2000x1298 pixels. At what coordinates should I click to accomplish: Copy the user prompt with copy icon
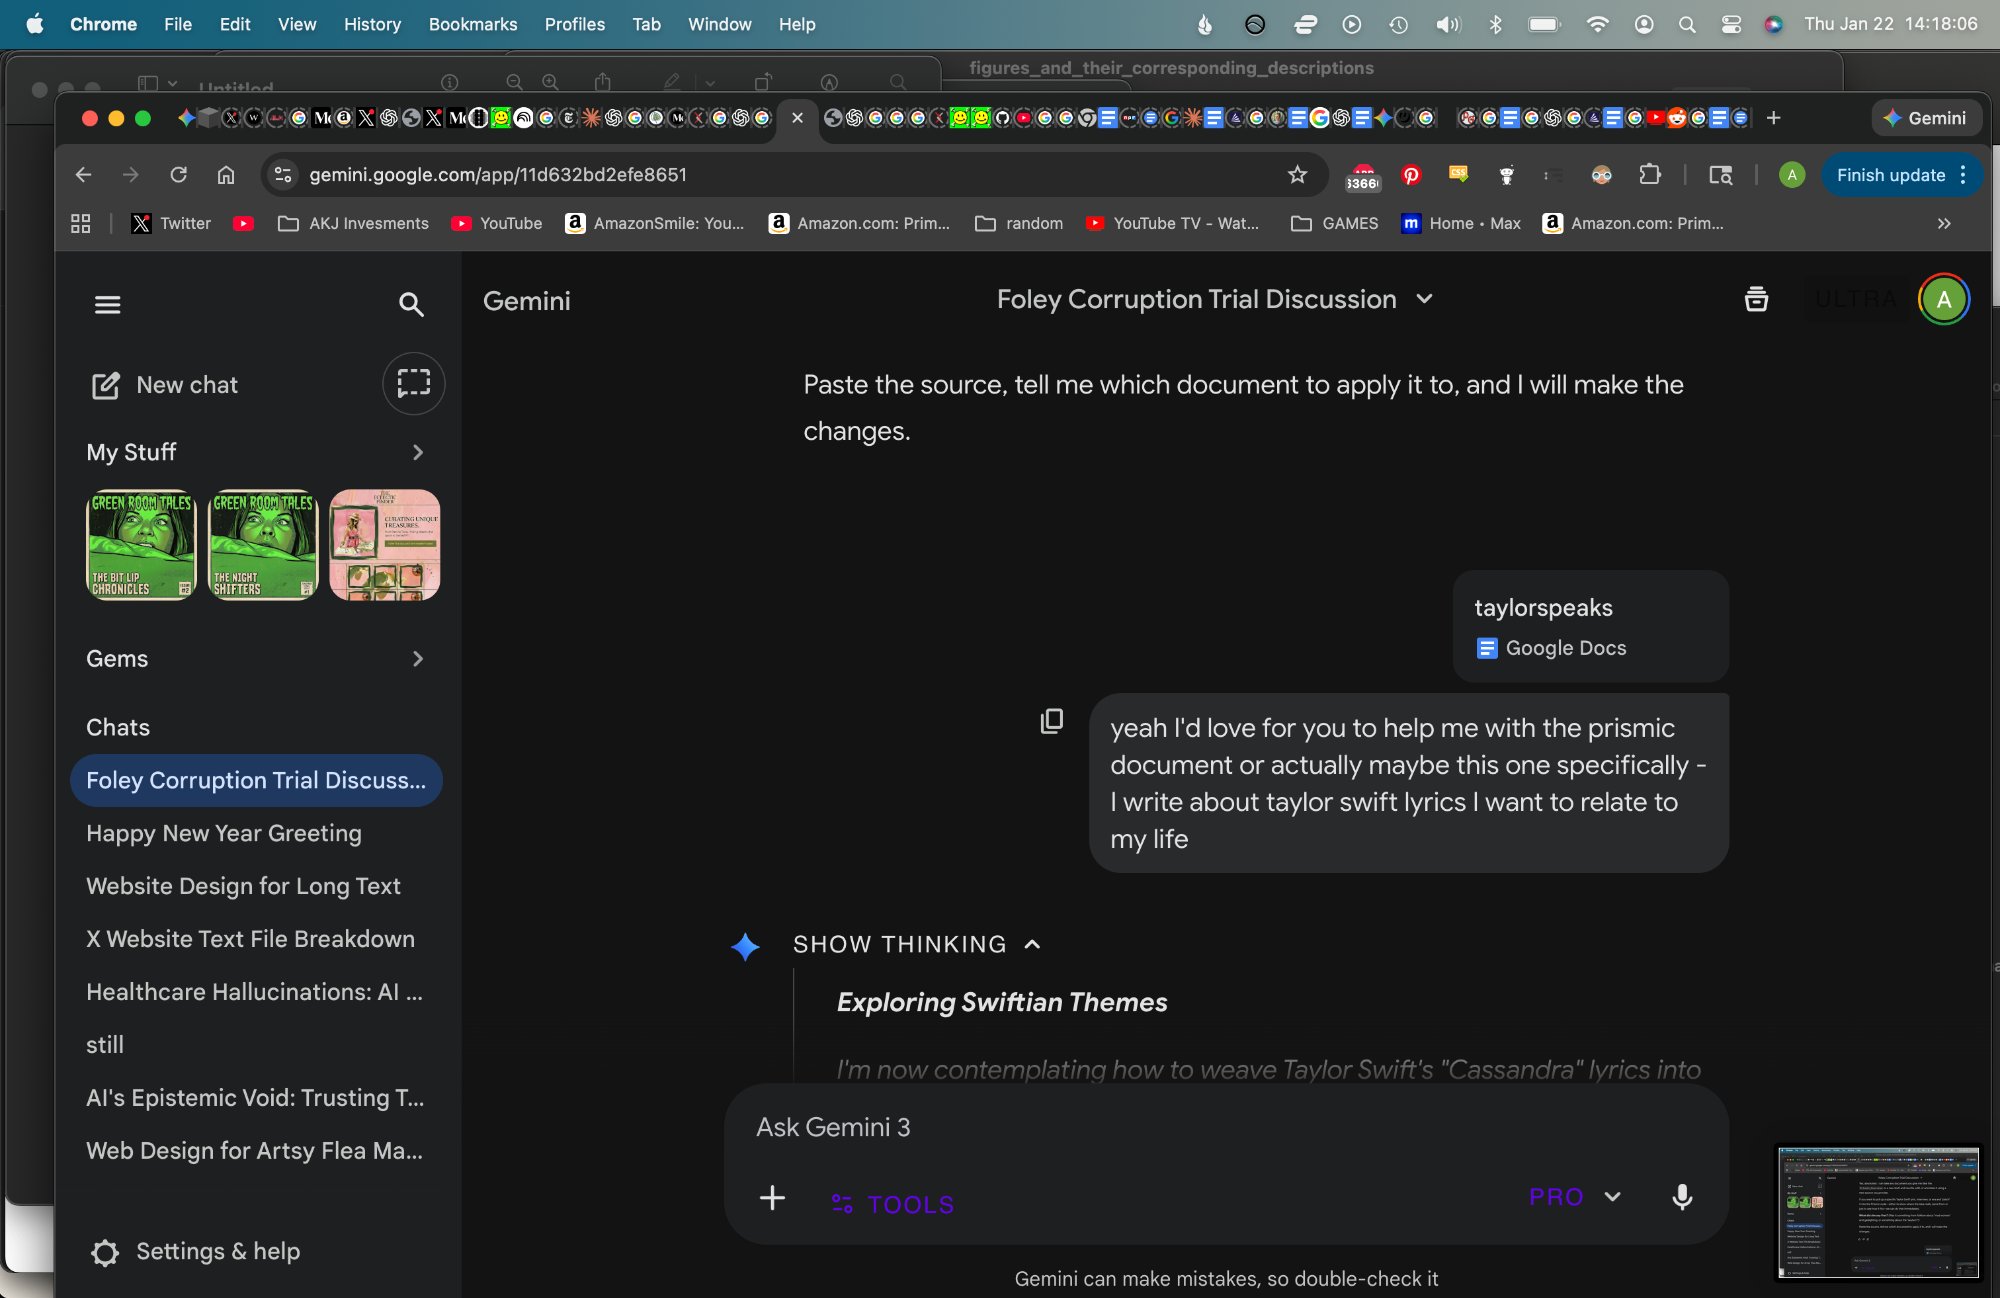click(1051, 721)
